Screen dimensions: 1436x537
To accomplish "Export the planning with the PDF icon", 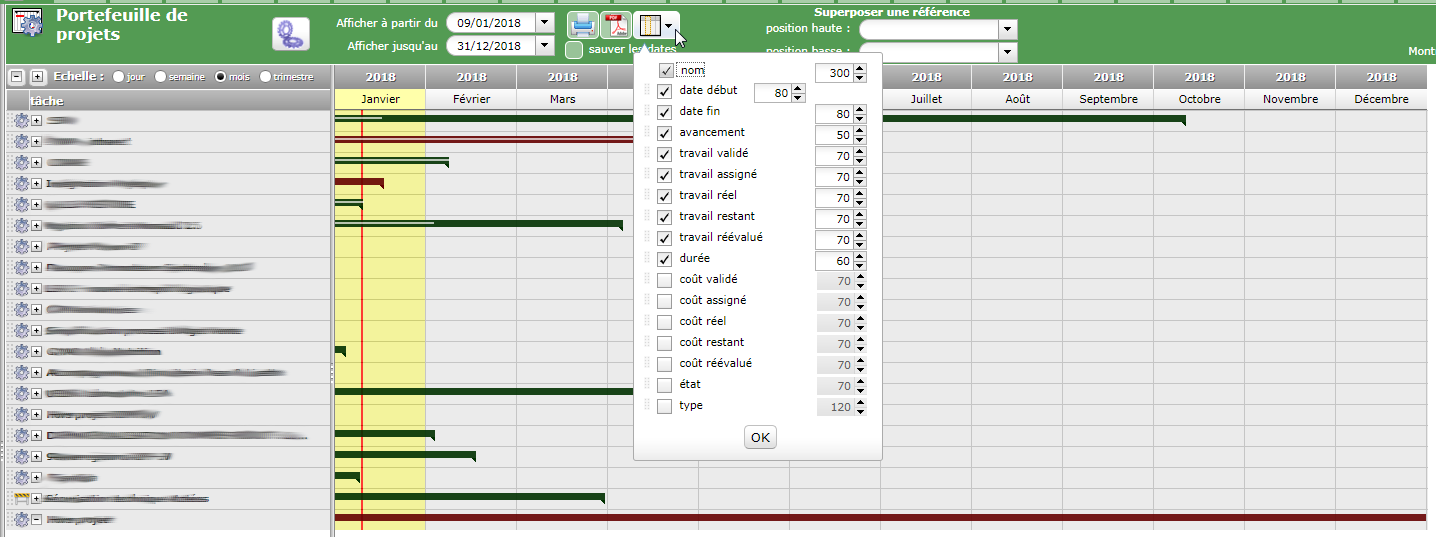I will [616, 25].
